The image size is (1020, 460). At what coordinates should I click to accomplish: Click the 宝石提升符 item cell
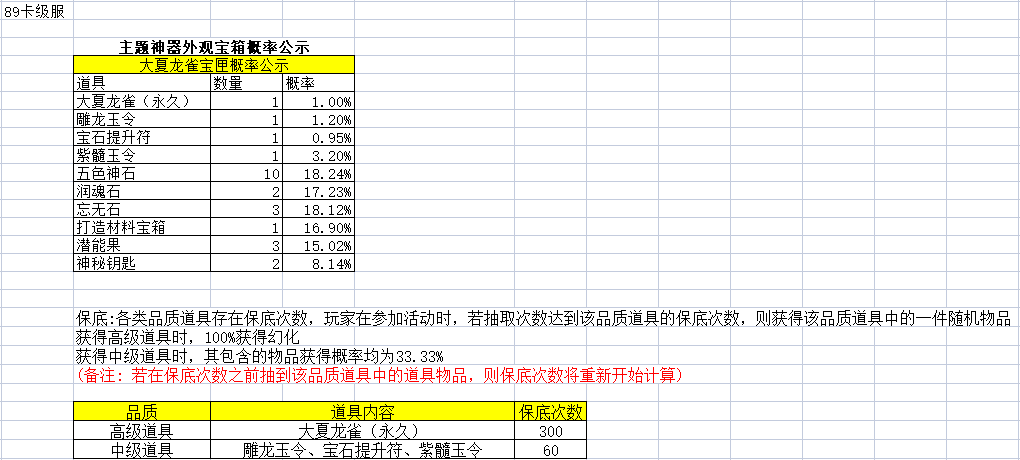coord(142,138)
